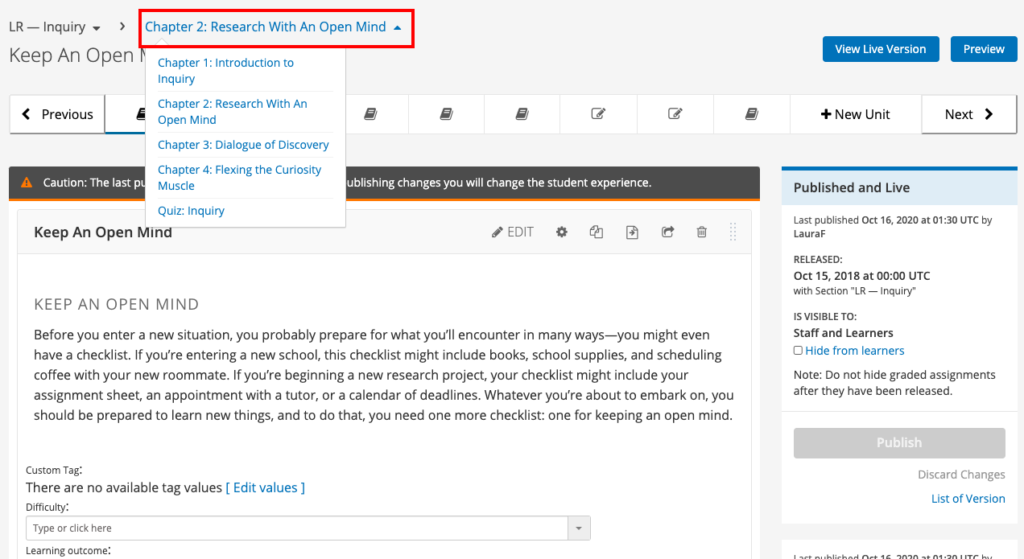The width and height of the screenshot is (1024, 559).
Task: Click the View Live Version button
Action: point(880,49)
